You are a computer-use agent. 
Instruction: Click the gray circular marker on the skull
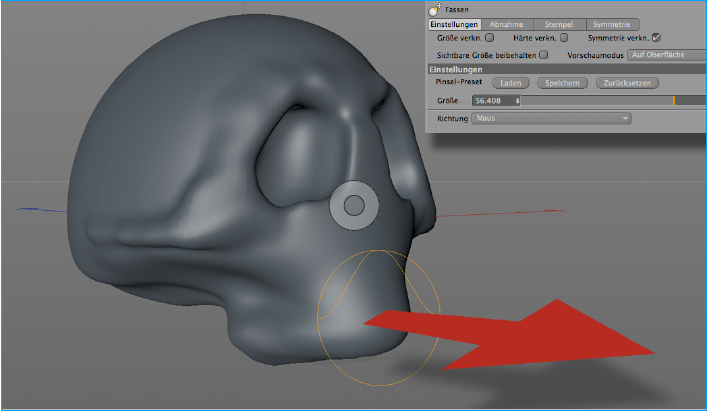[x=353, y=205]
